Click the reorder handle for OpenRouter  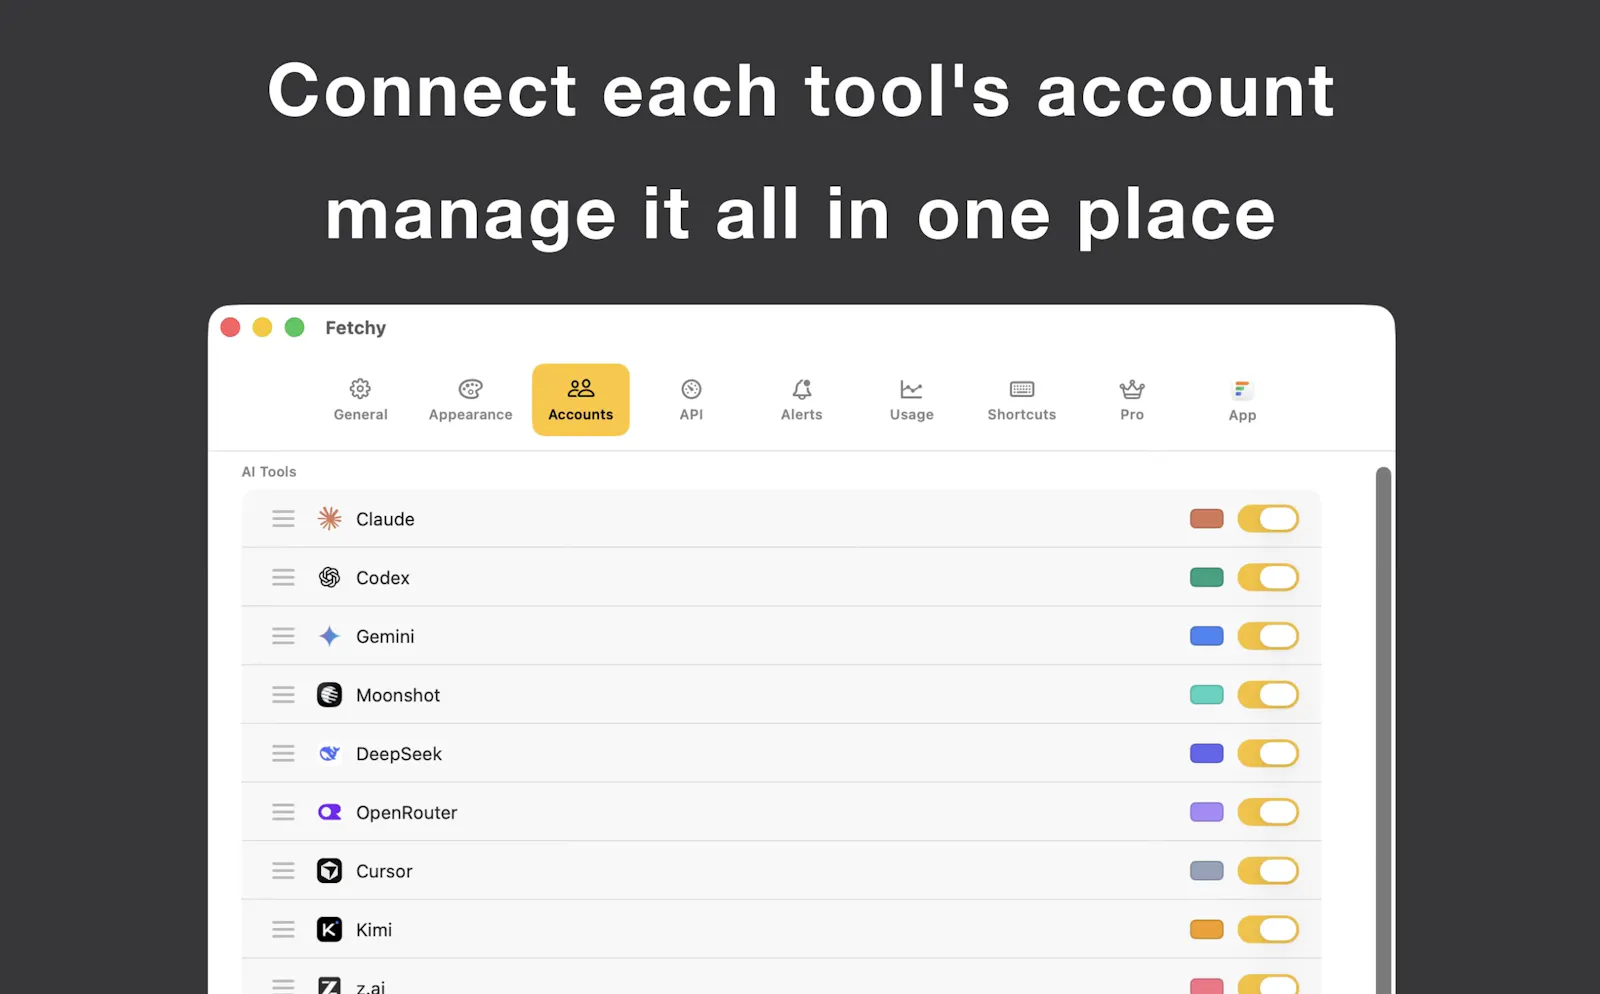pos(283,812)
